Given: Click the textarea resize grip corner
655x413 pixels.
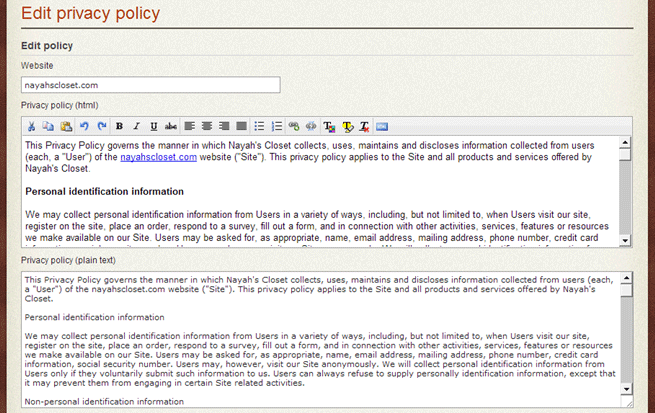Looking at the screenshot, I should [629, 403].
